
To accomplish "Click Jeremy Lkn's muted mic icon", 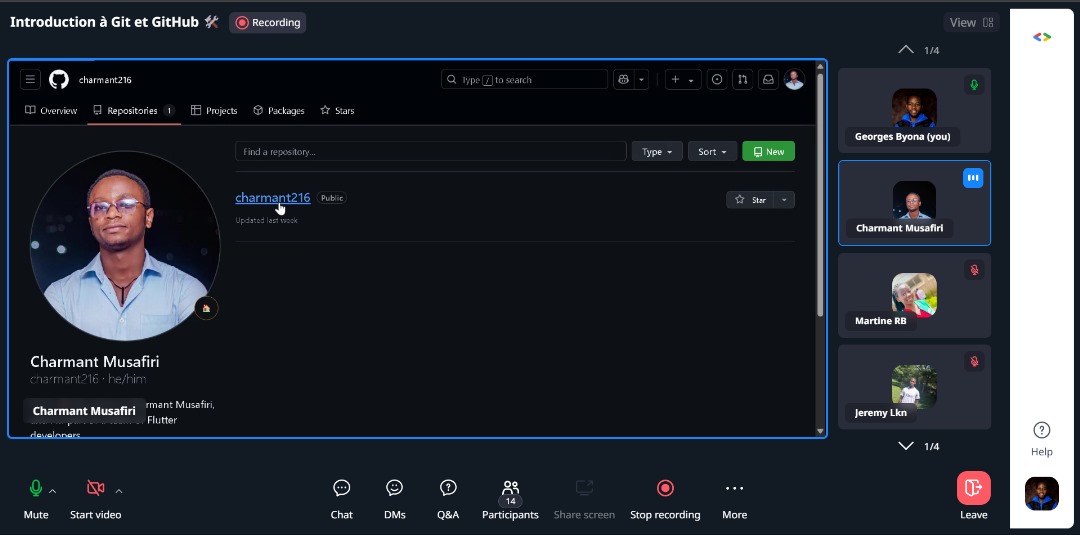I will point(974,361).
